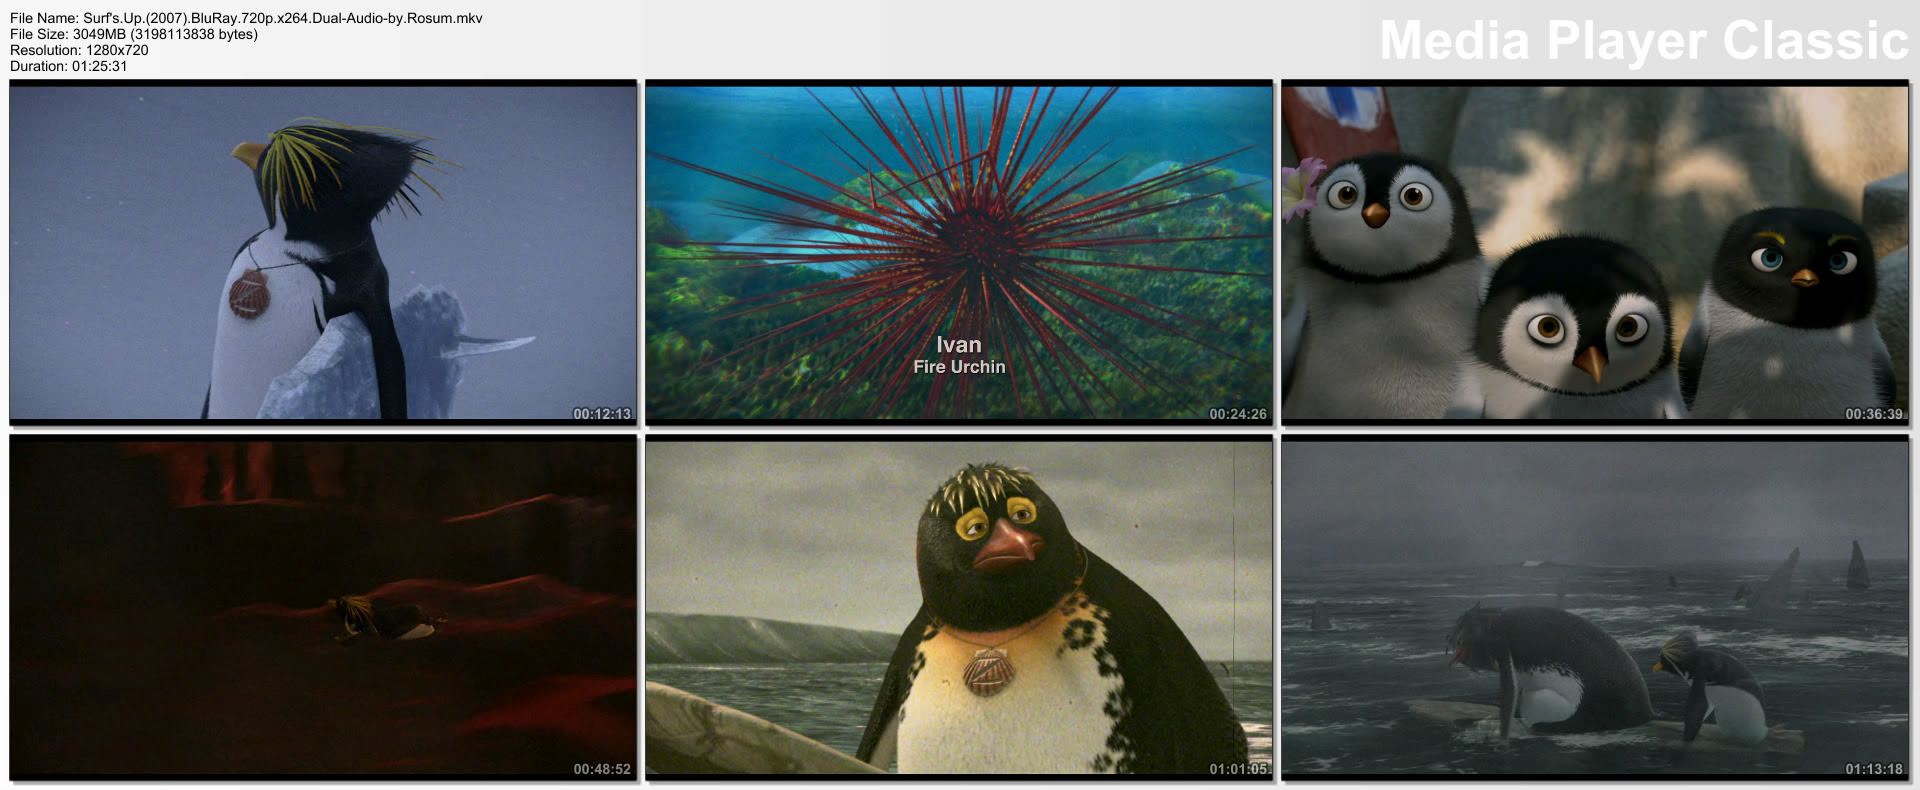Click the 01:01:05 timestamp label

[x=1238, y=769]
